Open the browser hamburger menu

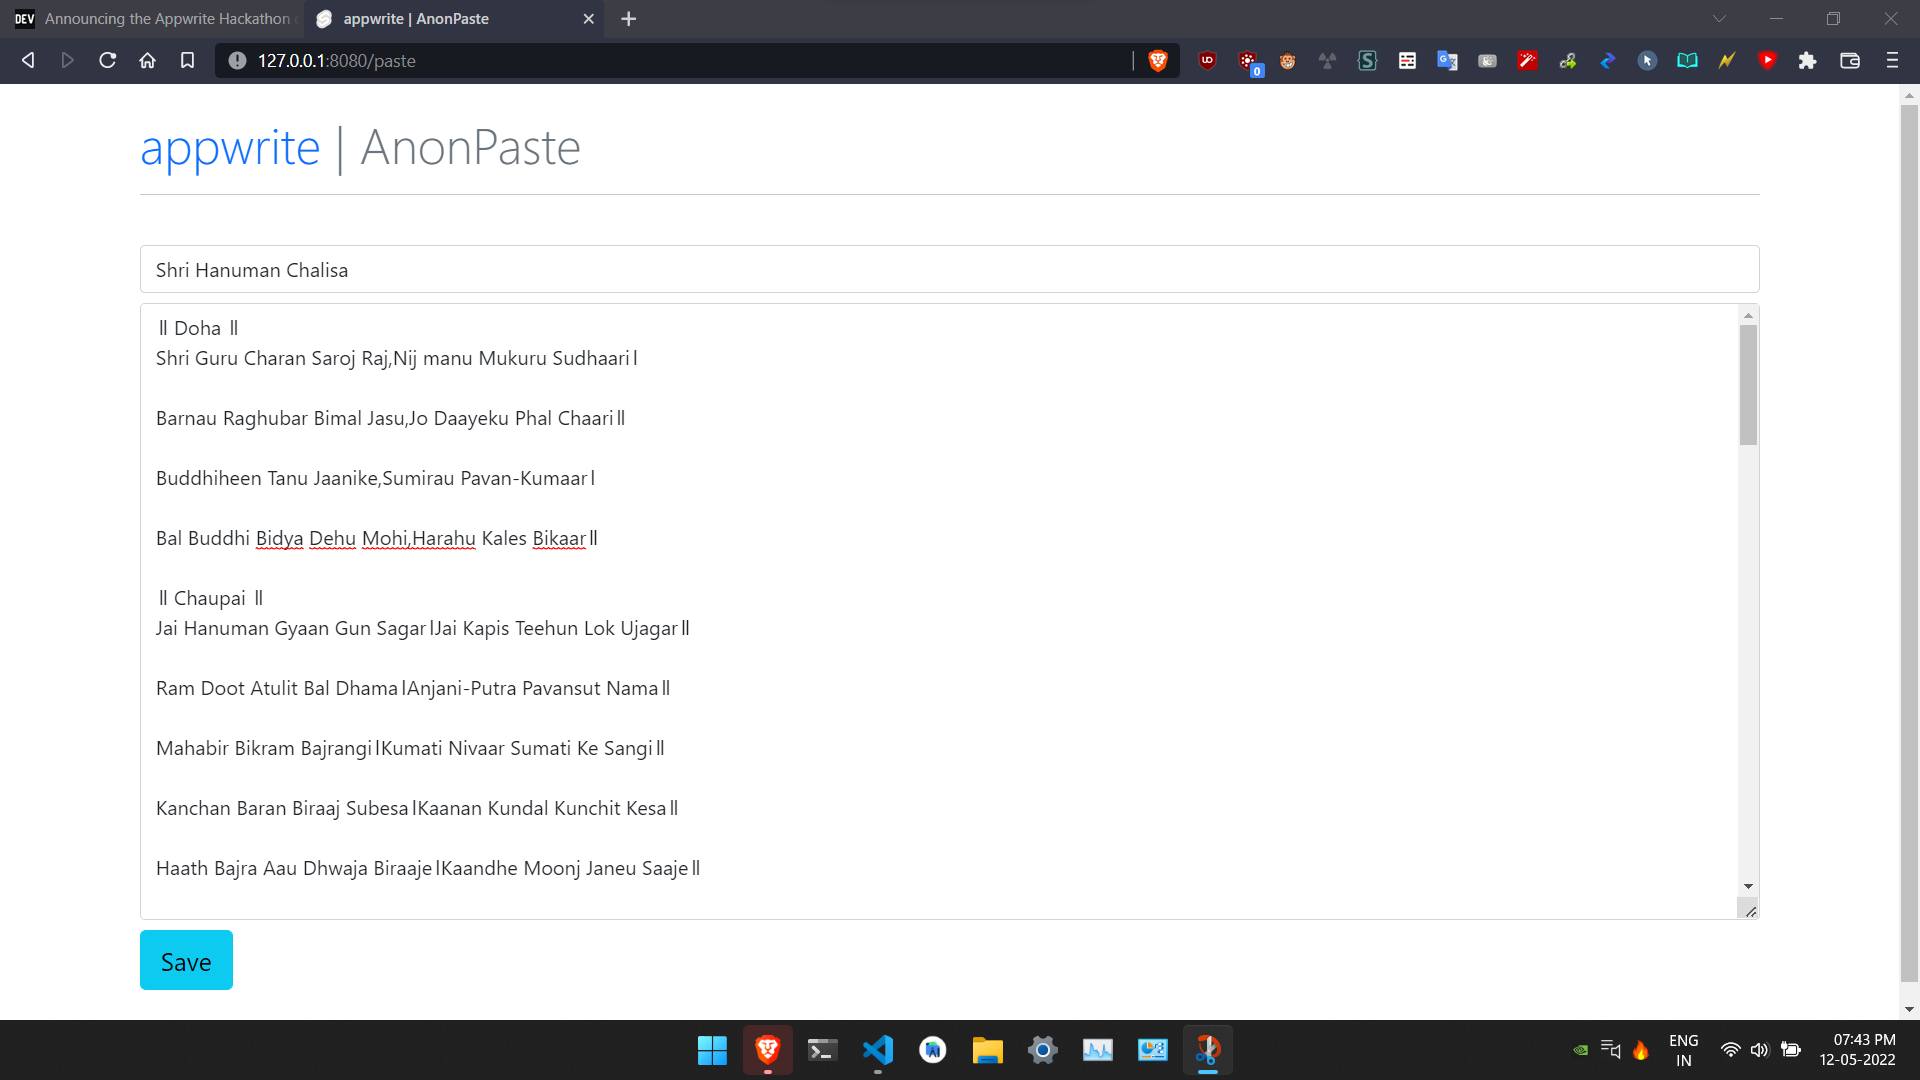1893,60
